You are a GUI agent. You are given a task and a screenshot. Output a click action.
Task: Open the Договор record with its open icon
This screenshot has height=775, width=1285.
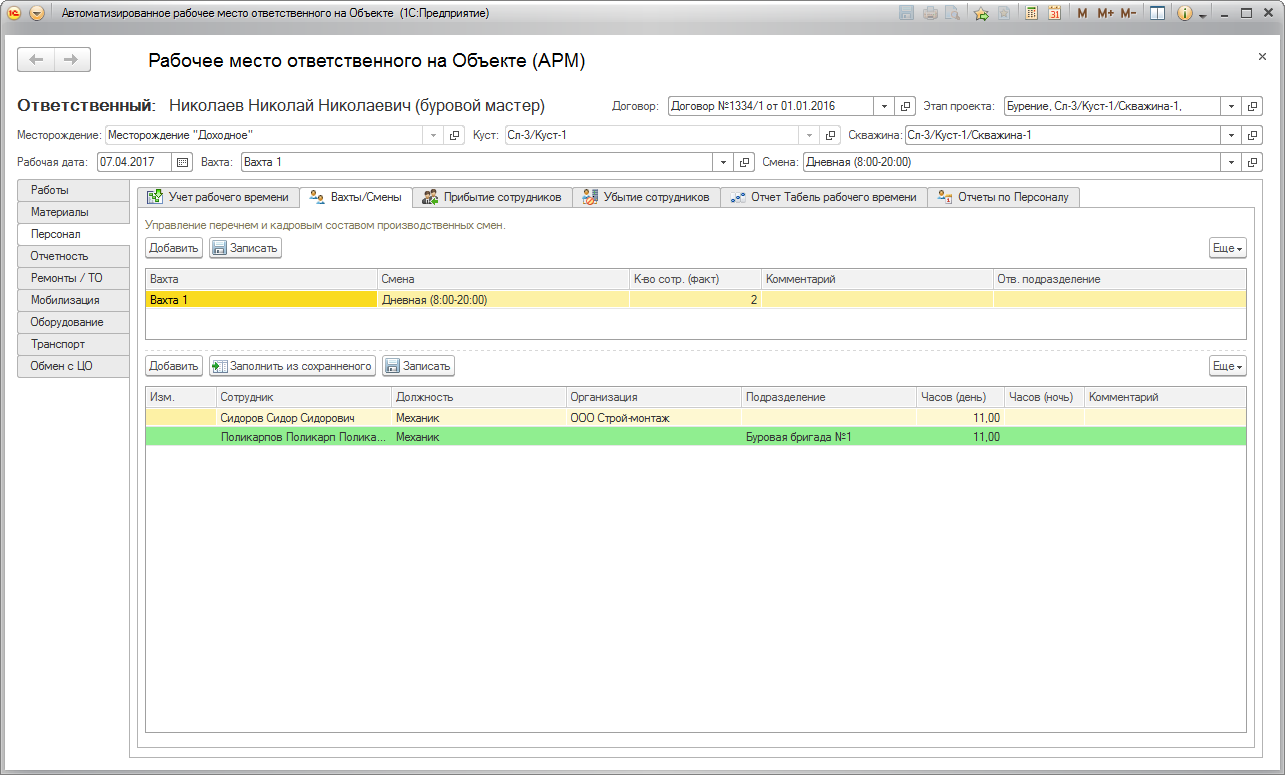pyautogui.click(x=906, y=106)
